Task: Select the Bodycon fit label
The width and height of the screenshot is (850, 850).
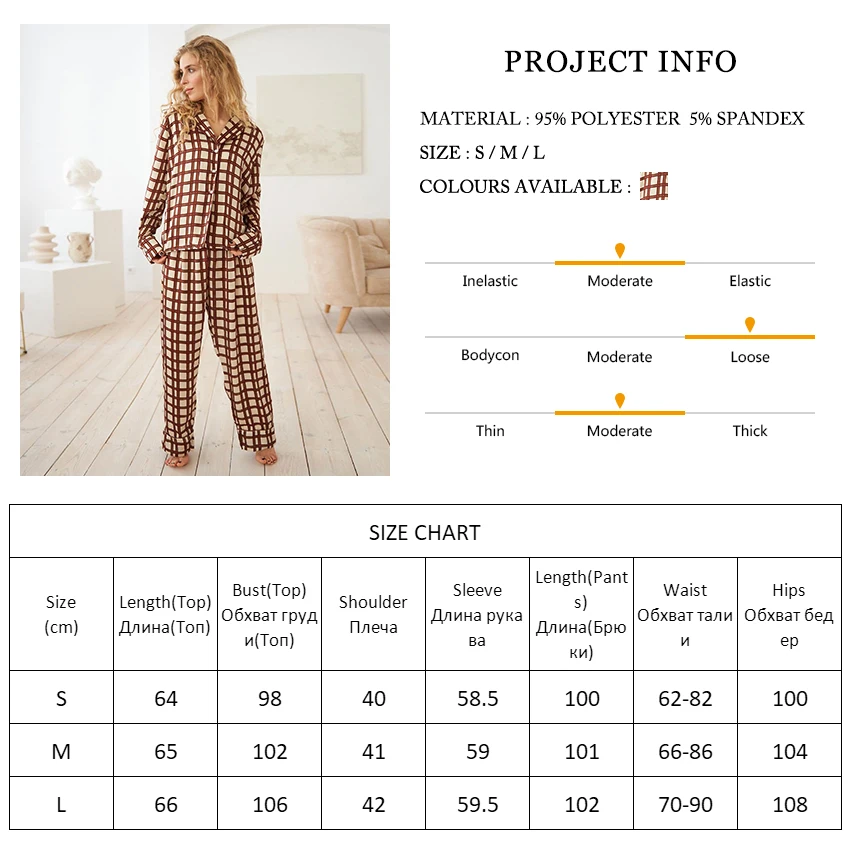Action: coord(490,355)
